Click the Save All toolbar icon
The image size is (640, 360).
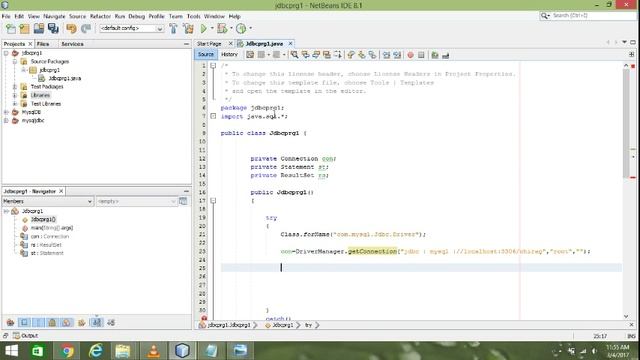[53, 28]
